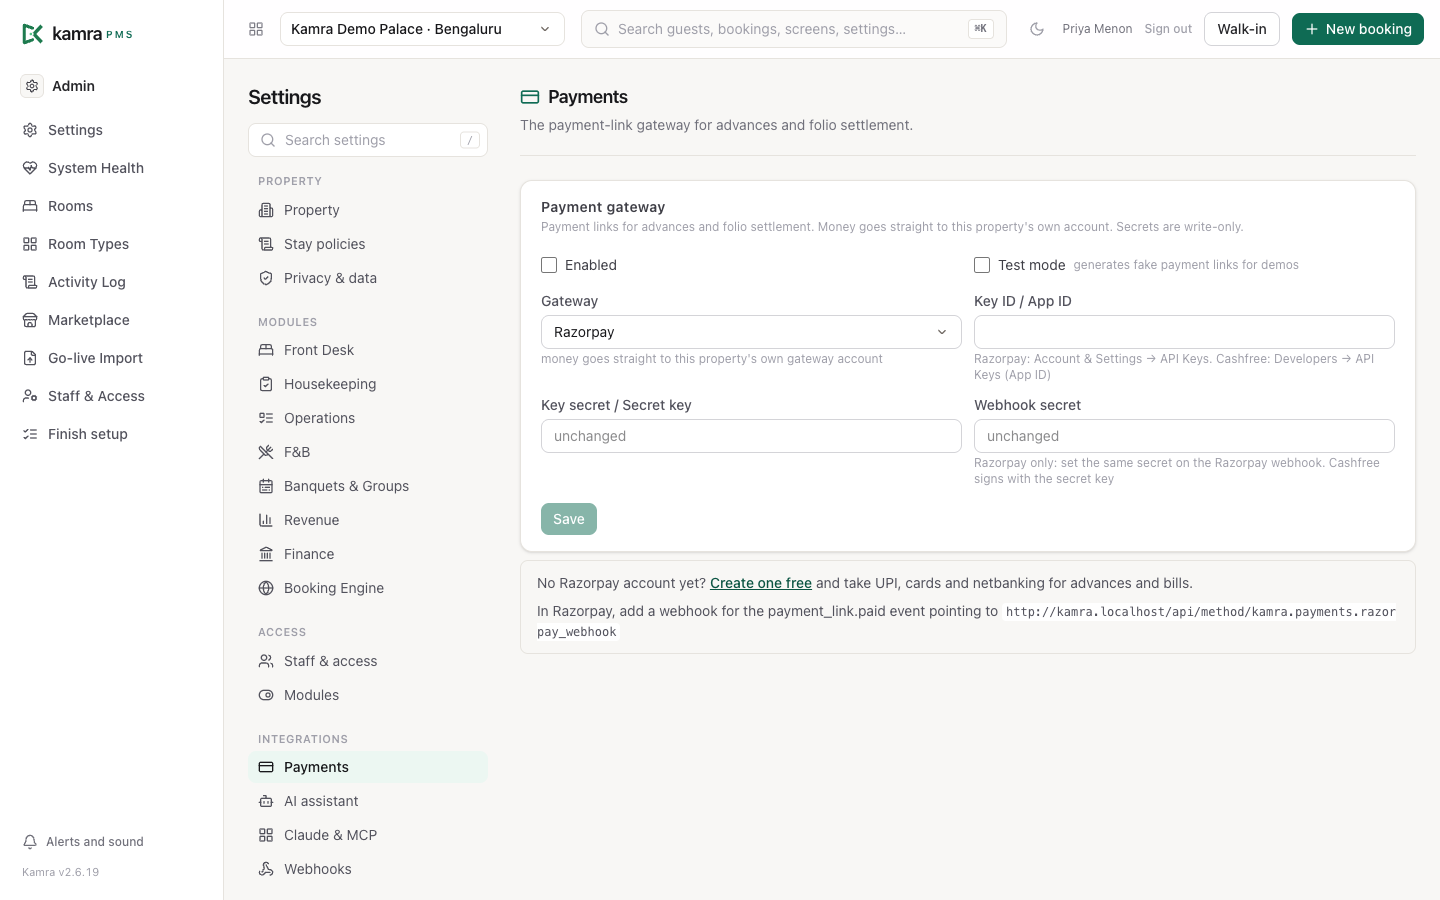Enable the payment gateway checkbox
The width and height of the screenshot is (1440, 900).
coord(549,265)
